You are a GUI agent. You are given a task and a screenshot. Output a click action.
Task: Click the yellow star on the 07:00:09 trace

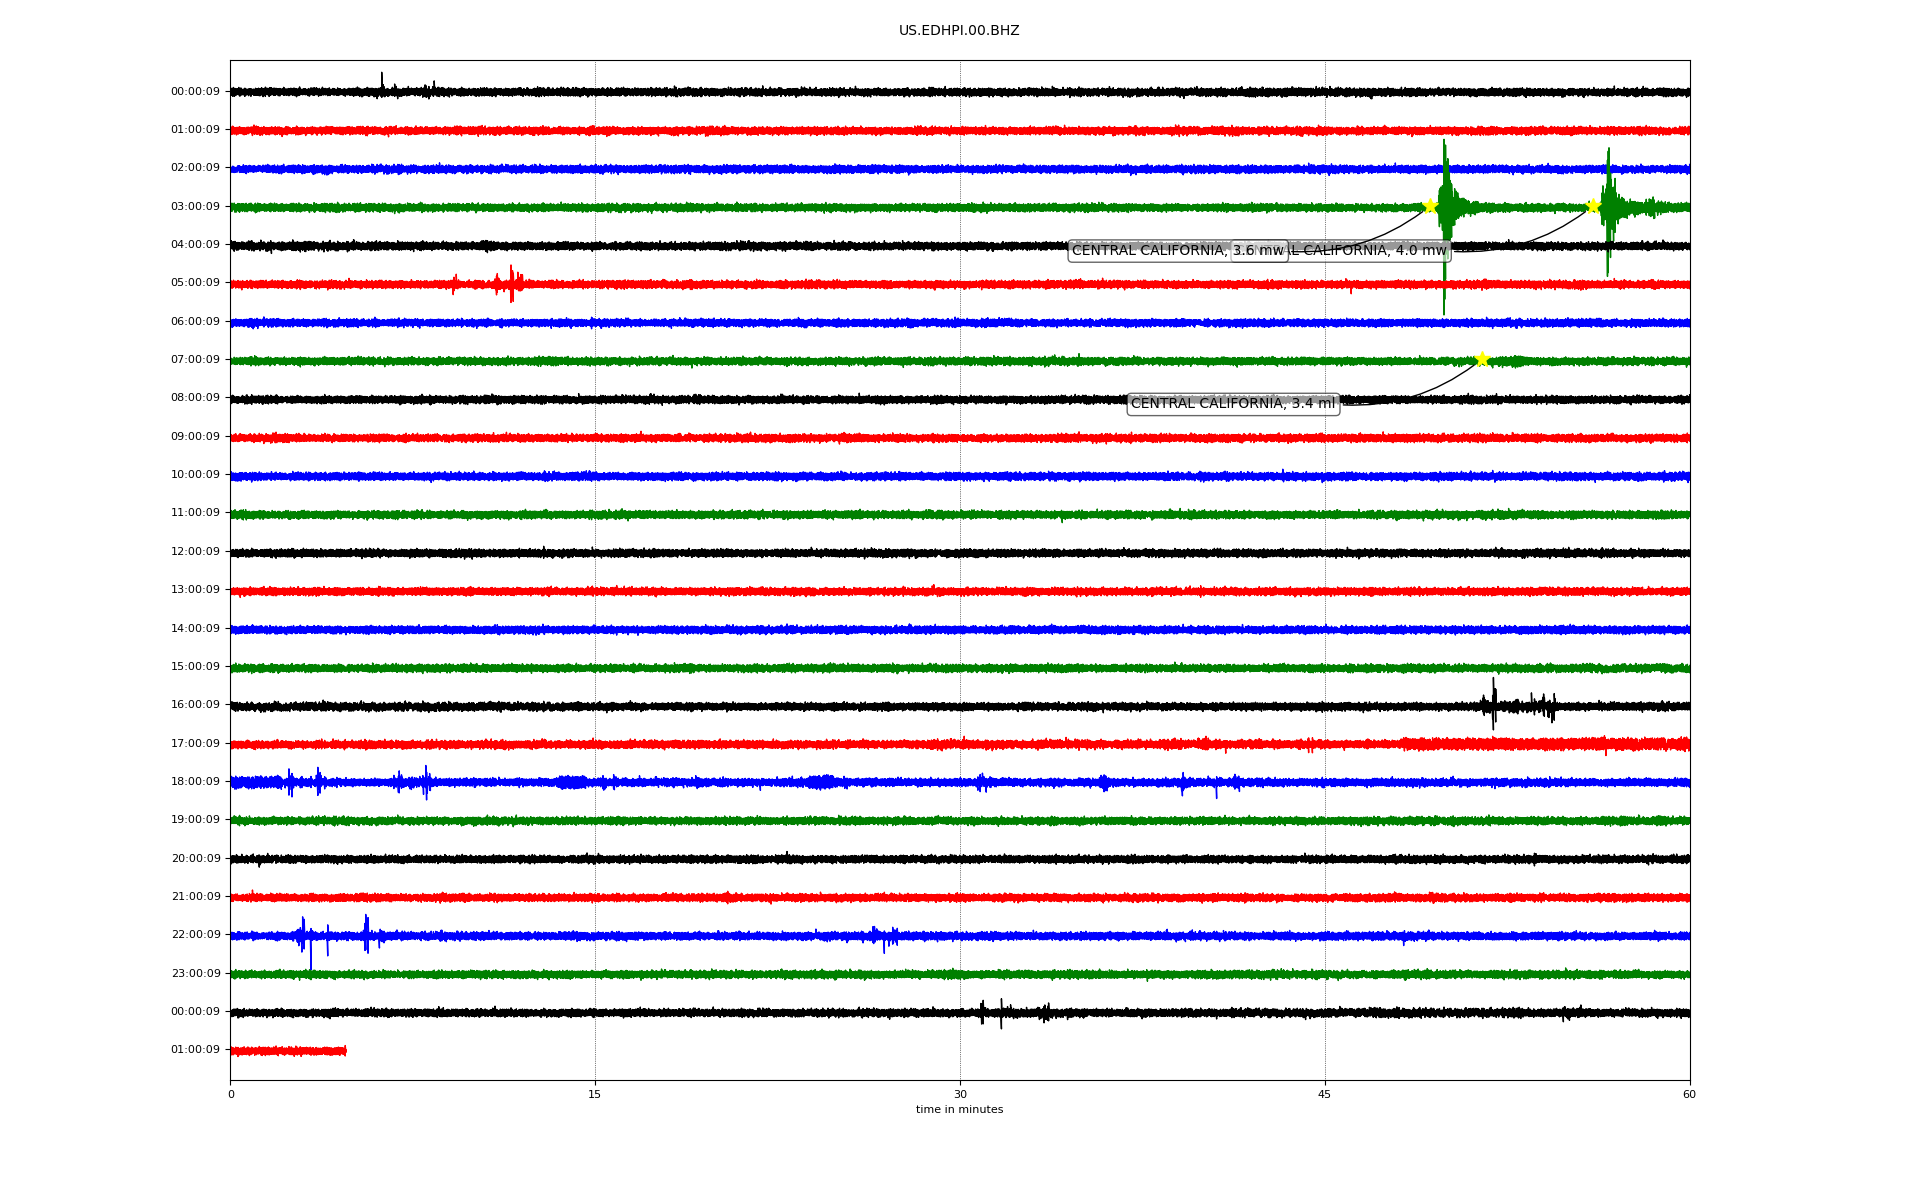pos(1482,359)
